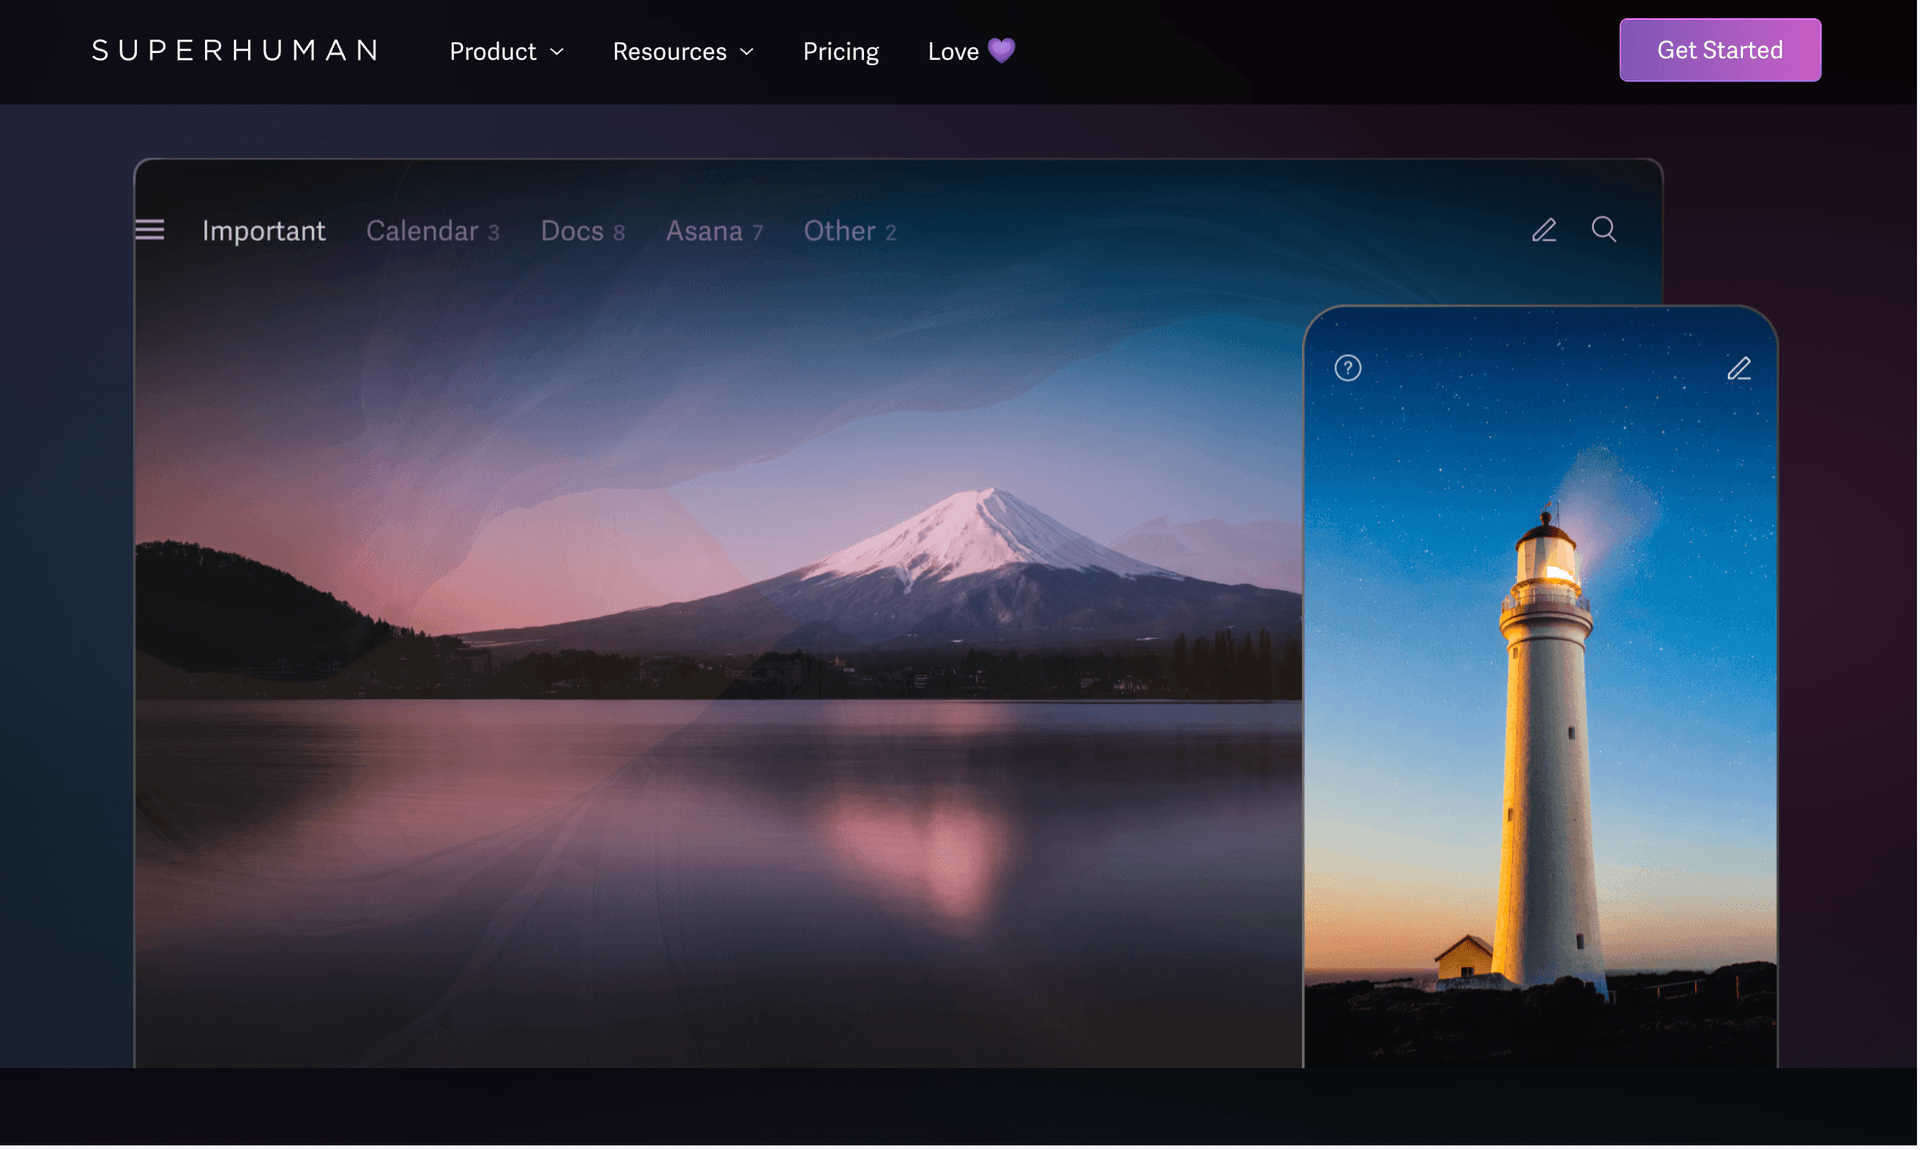1920x1150 pixels.
Task: Click the help circle icon on mobile view
Action: pyautogui.click(x=1347, y=368)
